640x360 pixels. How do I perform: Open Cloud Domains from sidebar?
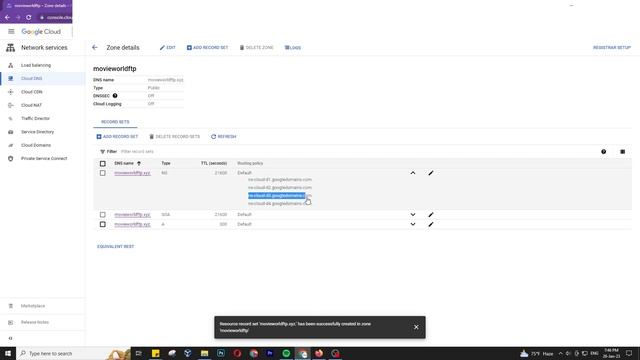[36, 145]
